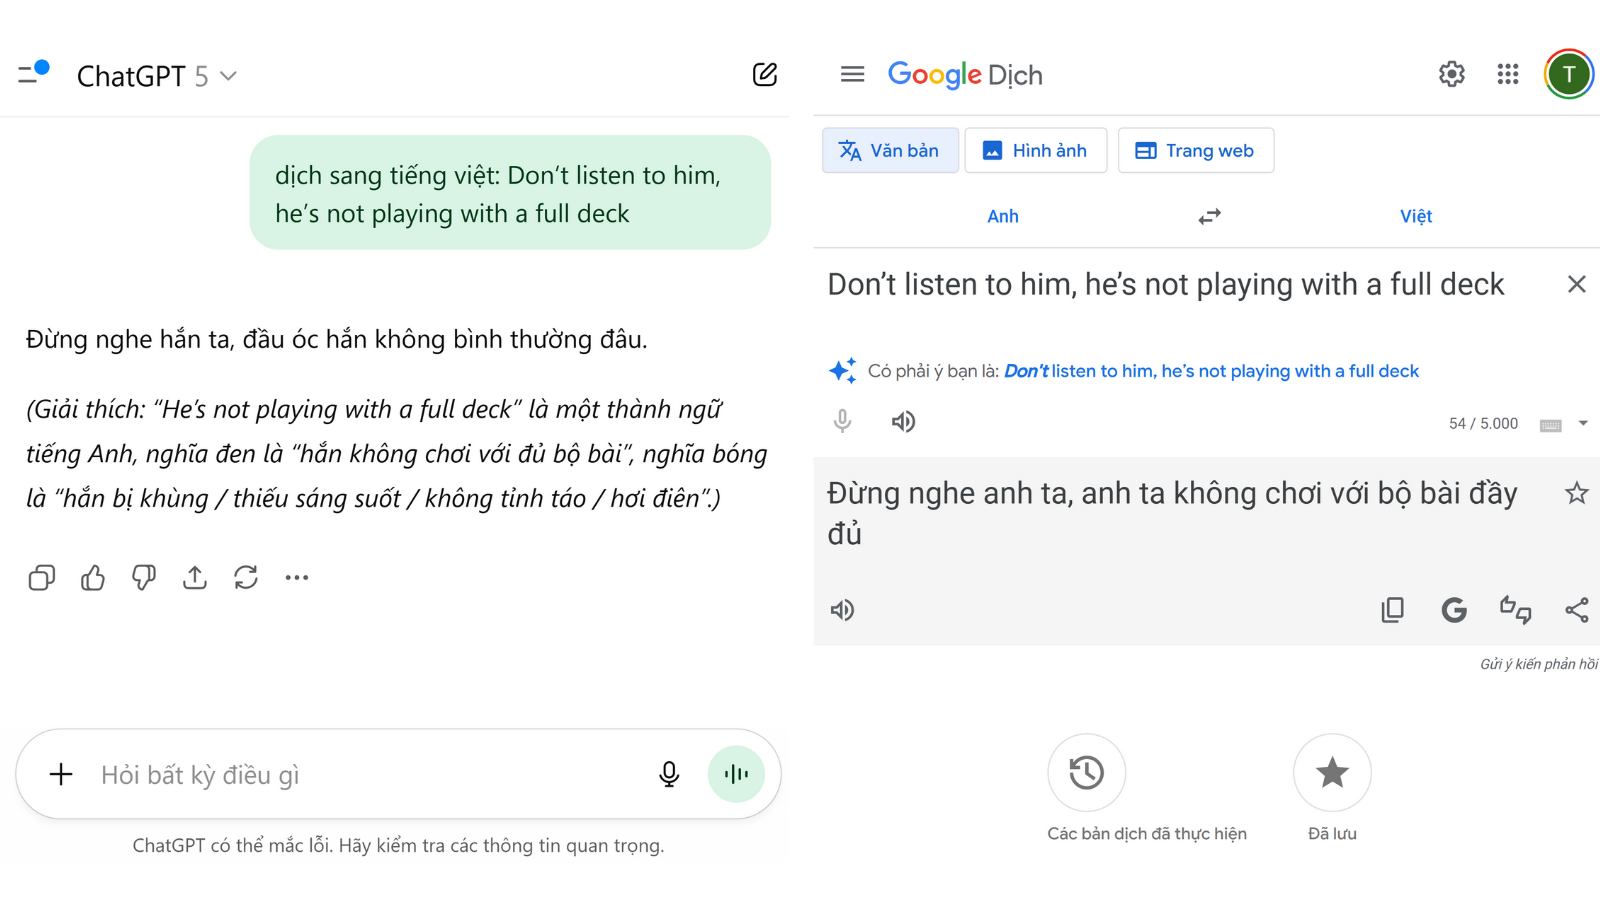The width and height of the screenshot is (1600, 900).
Task: Give thumbs down to the ChatGPT answer
Action: click(144, 578)
